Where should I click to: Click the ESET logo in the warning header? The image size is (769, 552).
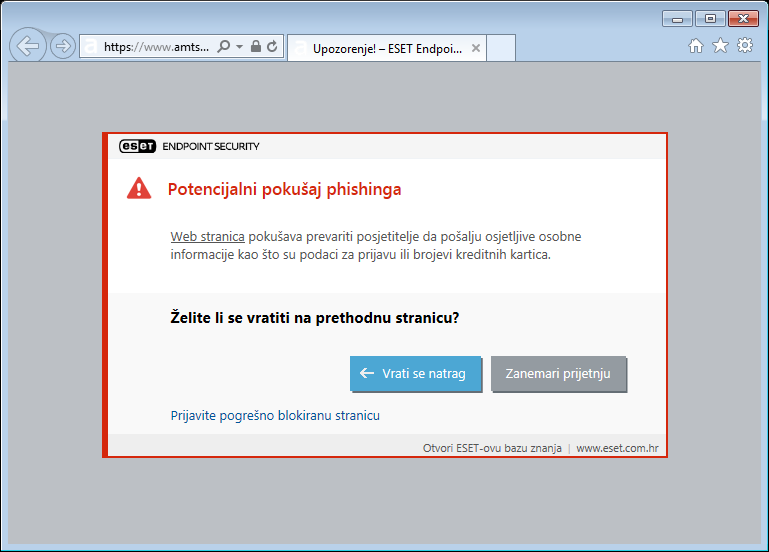click(137, 146)
